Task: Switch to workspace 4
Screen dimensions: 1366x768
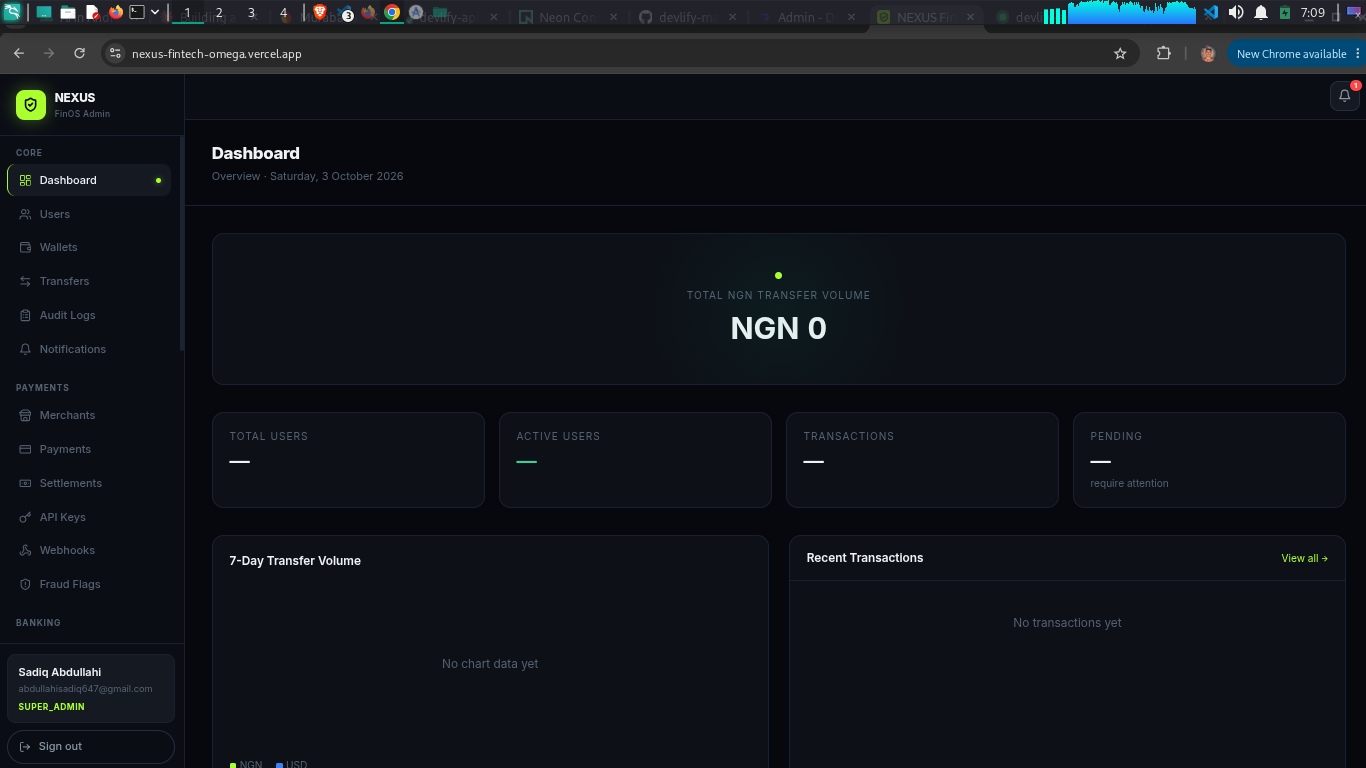Action: pos(283,13)
